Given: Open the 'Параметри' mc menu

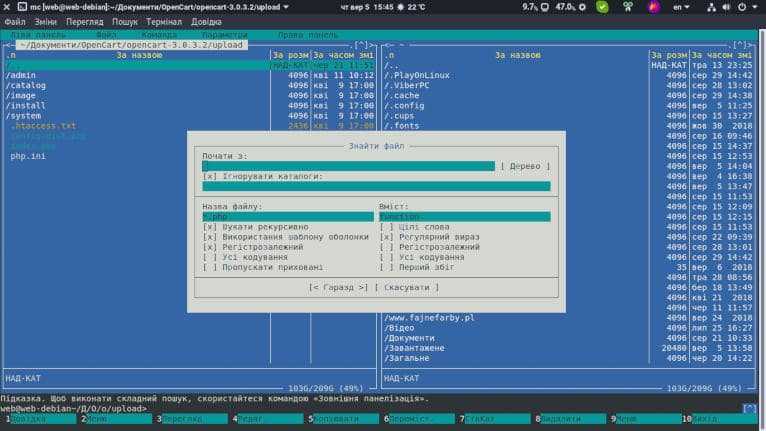Looking at the screenshot, I should click(x=225, y=35).
